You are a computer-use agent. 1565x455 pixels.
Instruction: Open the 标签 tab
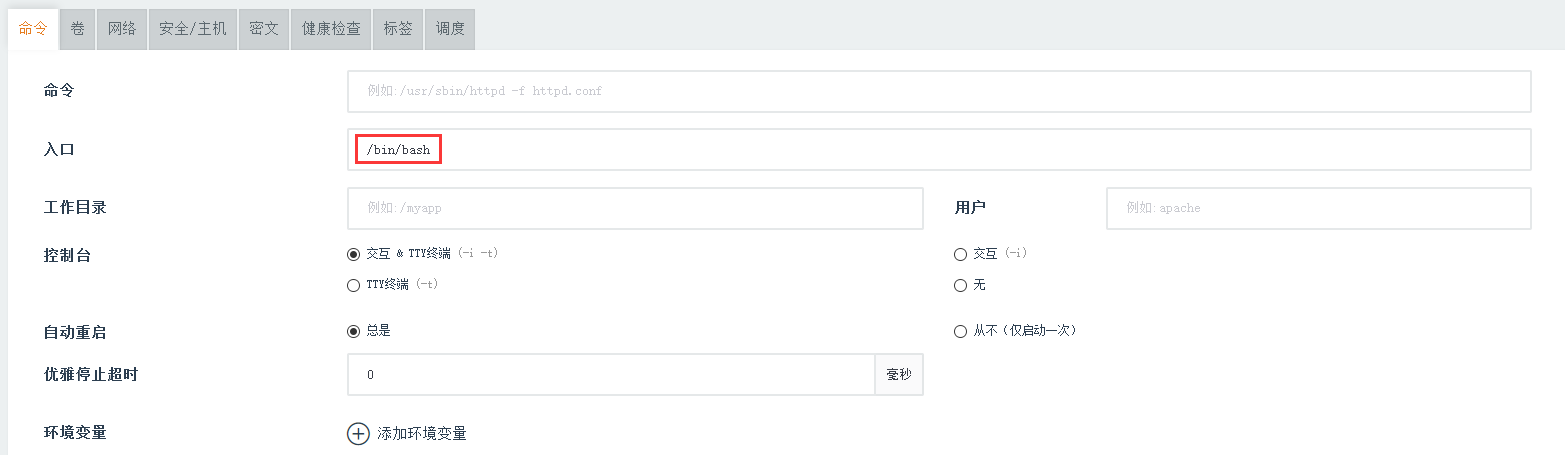point(398,29)
